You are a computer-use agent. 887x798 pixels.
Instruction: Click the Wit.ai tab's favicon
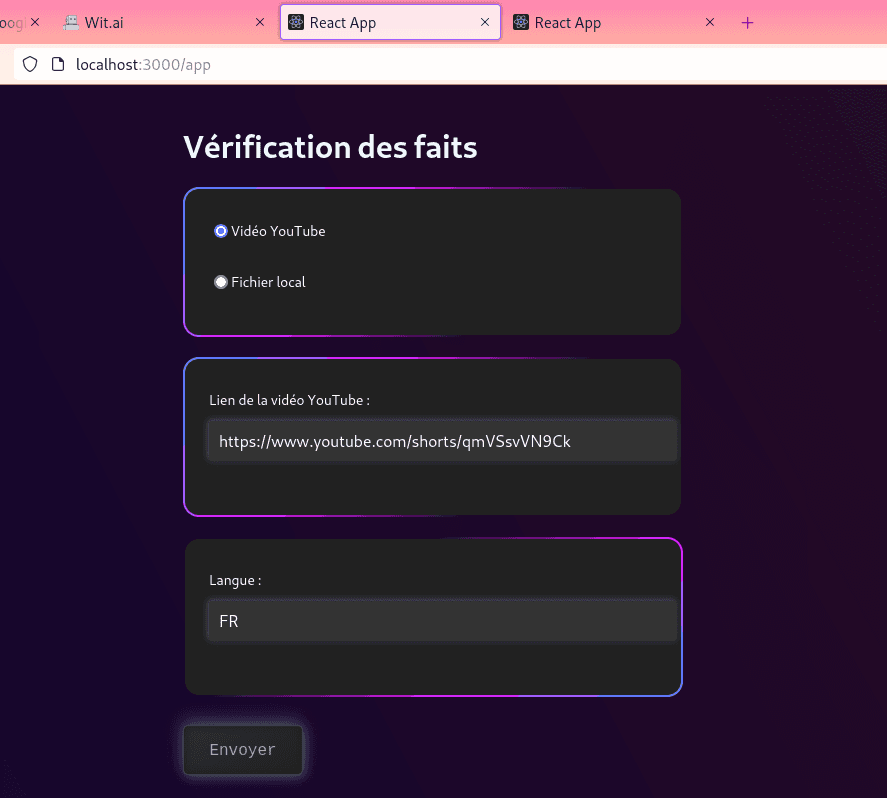[x=70, y=21]
